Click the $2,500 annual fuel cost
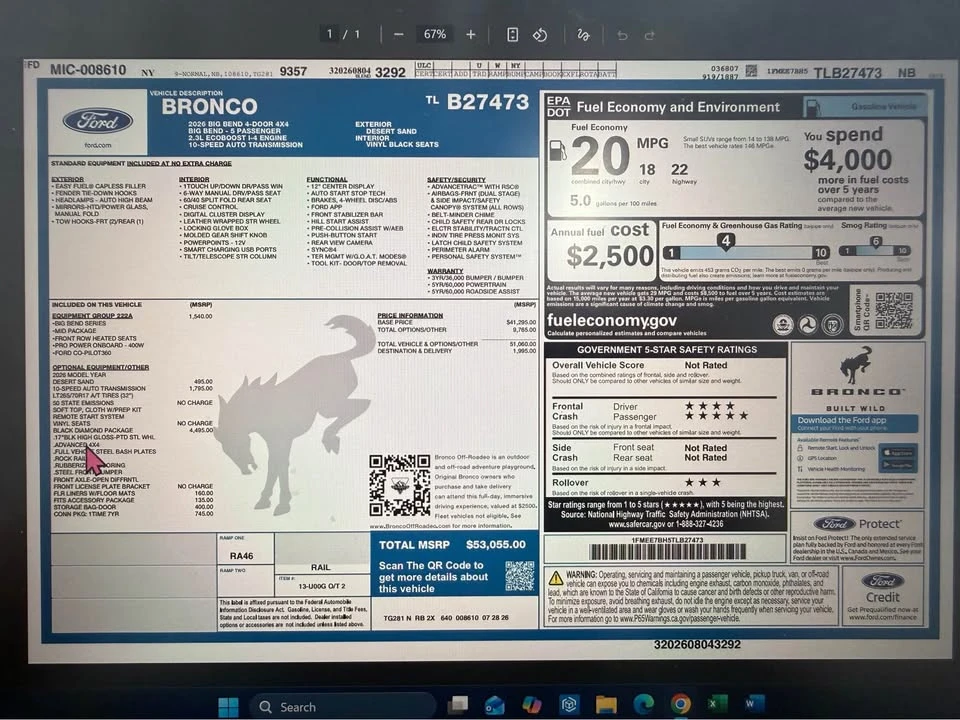The height and width of the screenshot is (720, 960). 610,256
